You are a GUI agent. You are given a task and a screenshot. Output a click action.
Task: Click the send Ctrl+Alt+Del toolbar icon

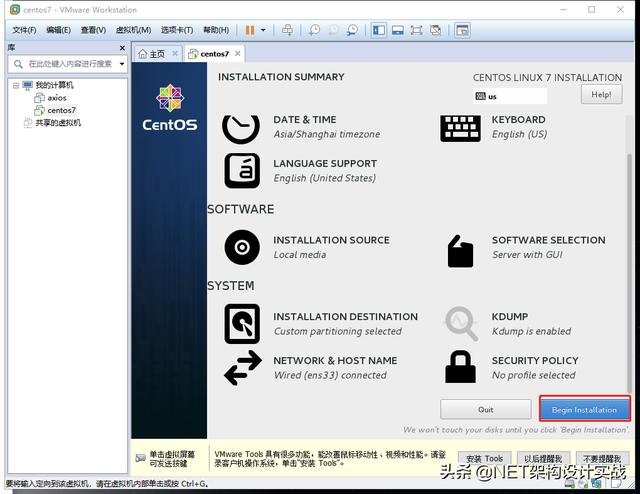[x=287, y=30]
